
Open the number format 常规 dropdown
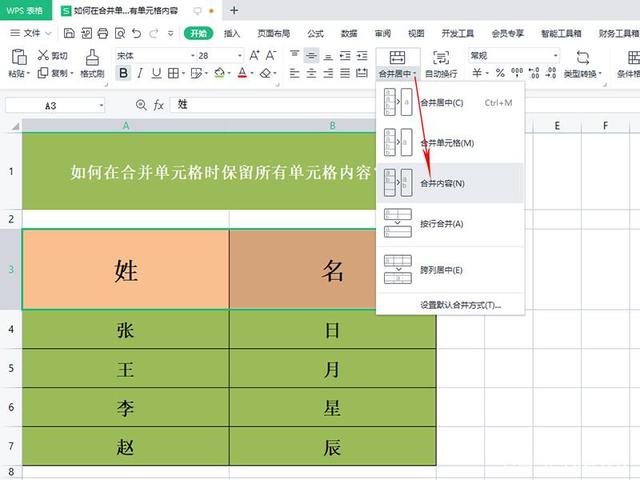[556, 56]
